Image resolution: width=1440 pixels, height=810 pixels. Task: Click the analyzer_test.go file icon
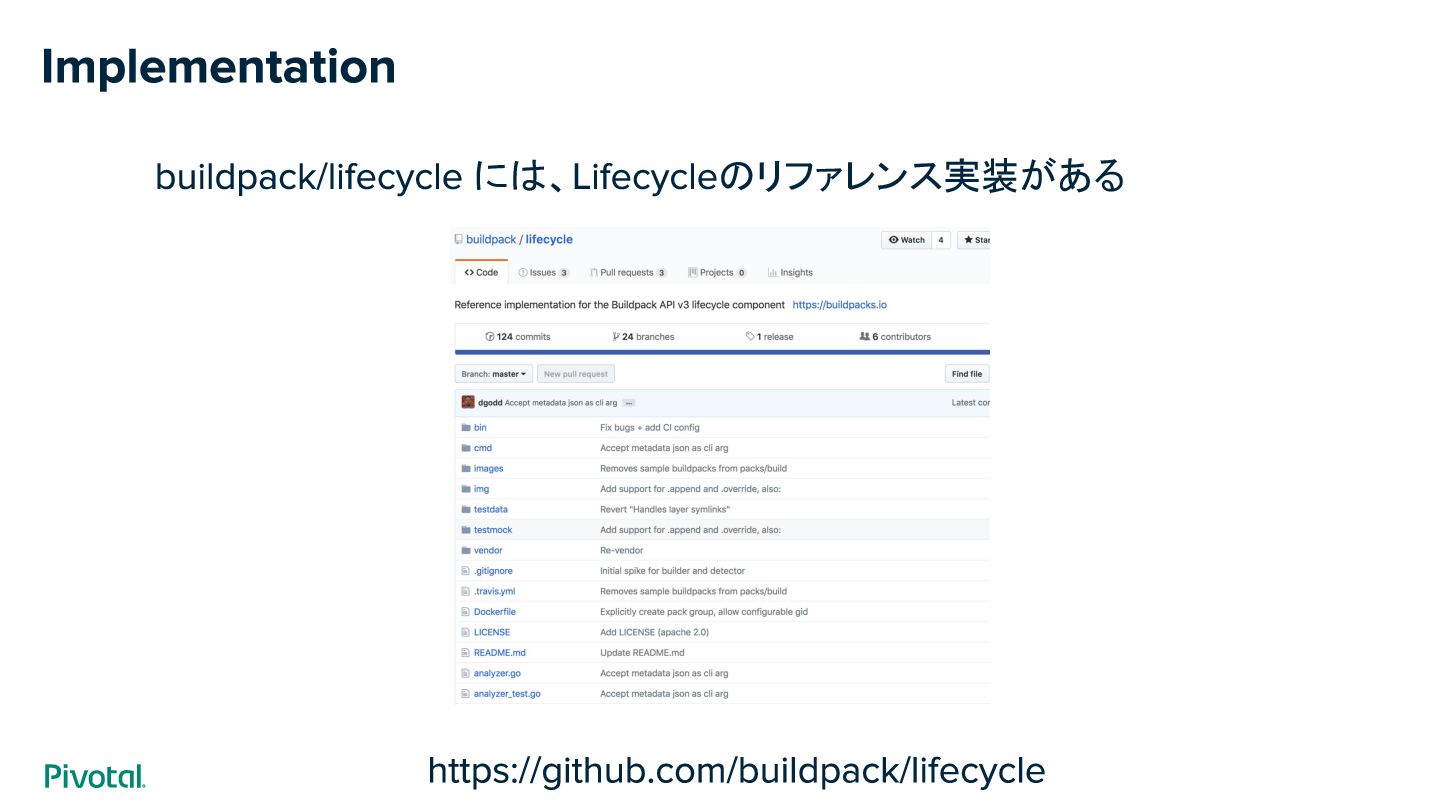click(465, 693)
